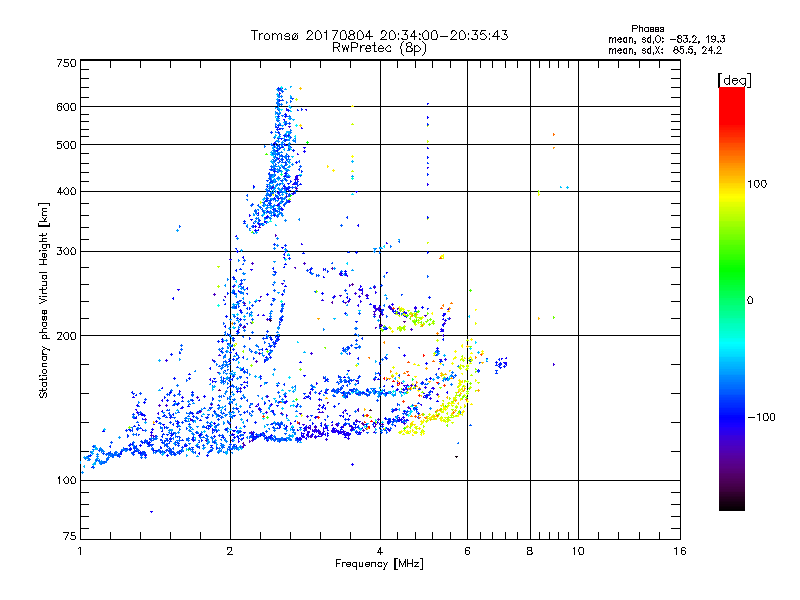Select the colorbar tick label '0'

click(x=750, y=301)
